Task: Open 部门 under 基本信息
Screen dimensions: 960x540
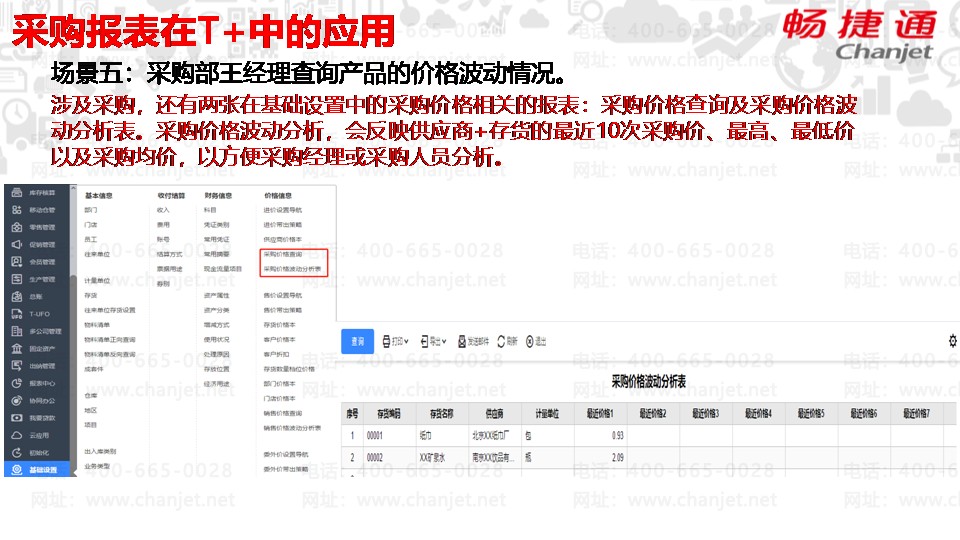Action: [91, 210]
